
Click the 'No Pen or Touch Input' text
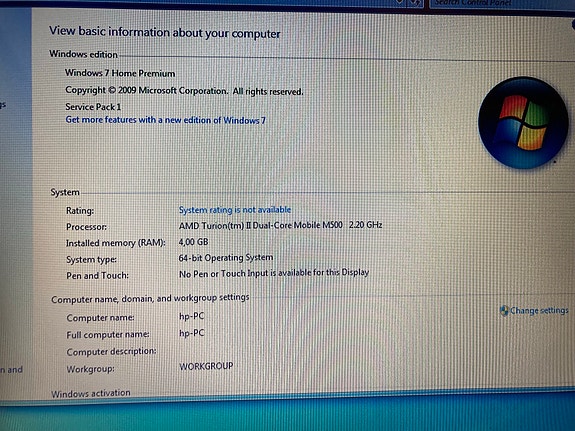pos(274,273)
